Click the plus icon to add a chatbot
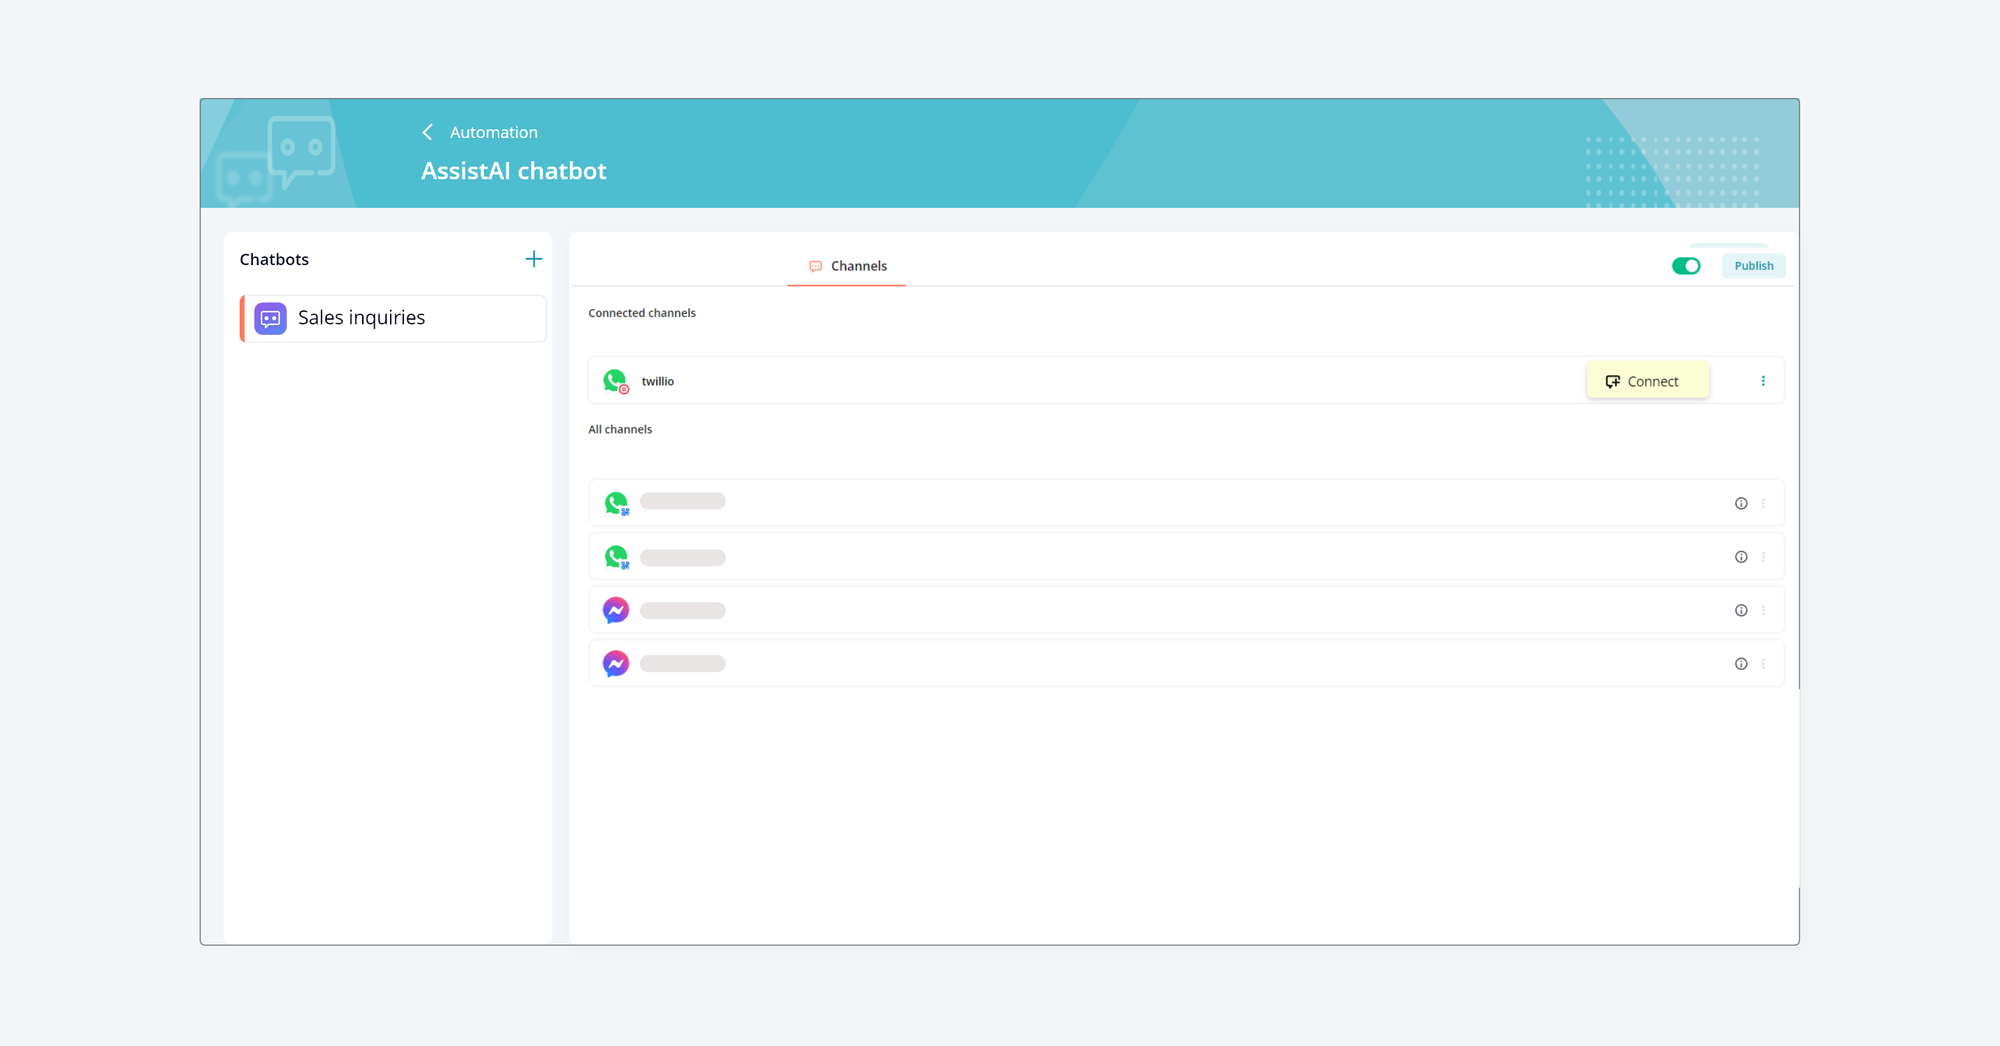This screenshot has height=1046, width=2000. pyautogui.click(x=534, y=258)
